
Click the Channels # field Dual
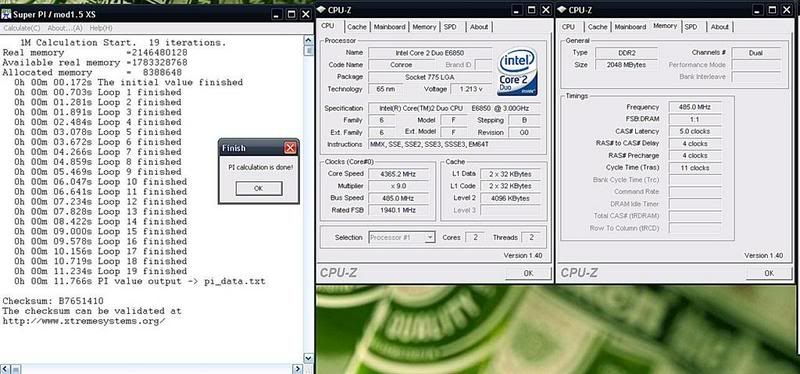tap(756, 53)
